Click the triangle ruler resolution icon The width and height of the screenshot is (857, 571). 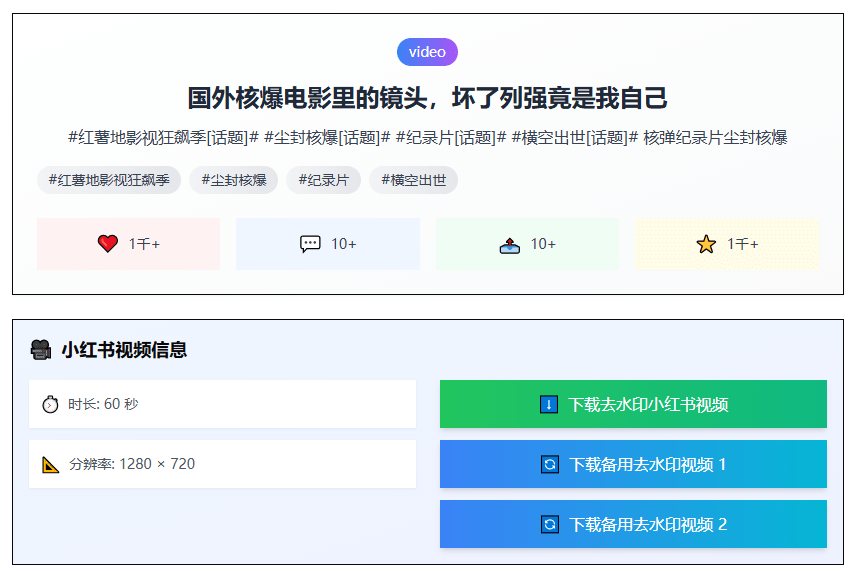[x=51, y=464]
